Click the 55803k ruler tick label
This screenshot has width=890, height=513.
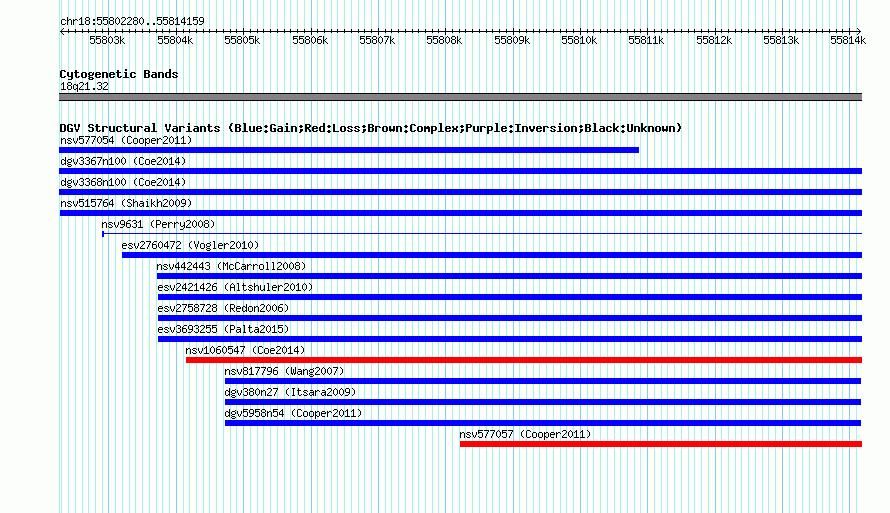107,40
